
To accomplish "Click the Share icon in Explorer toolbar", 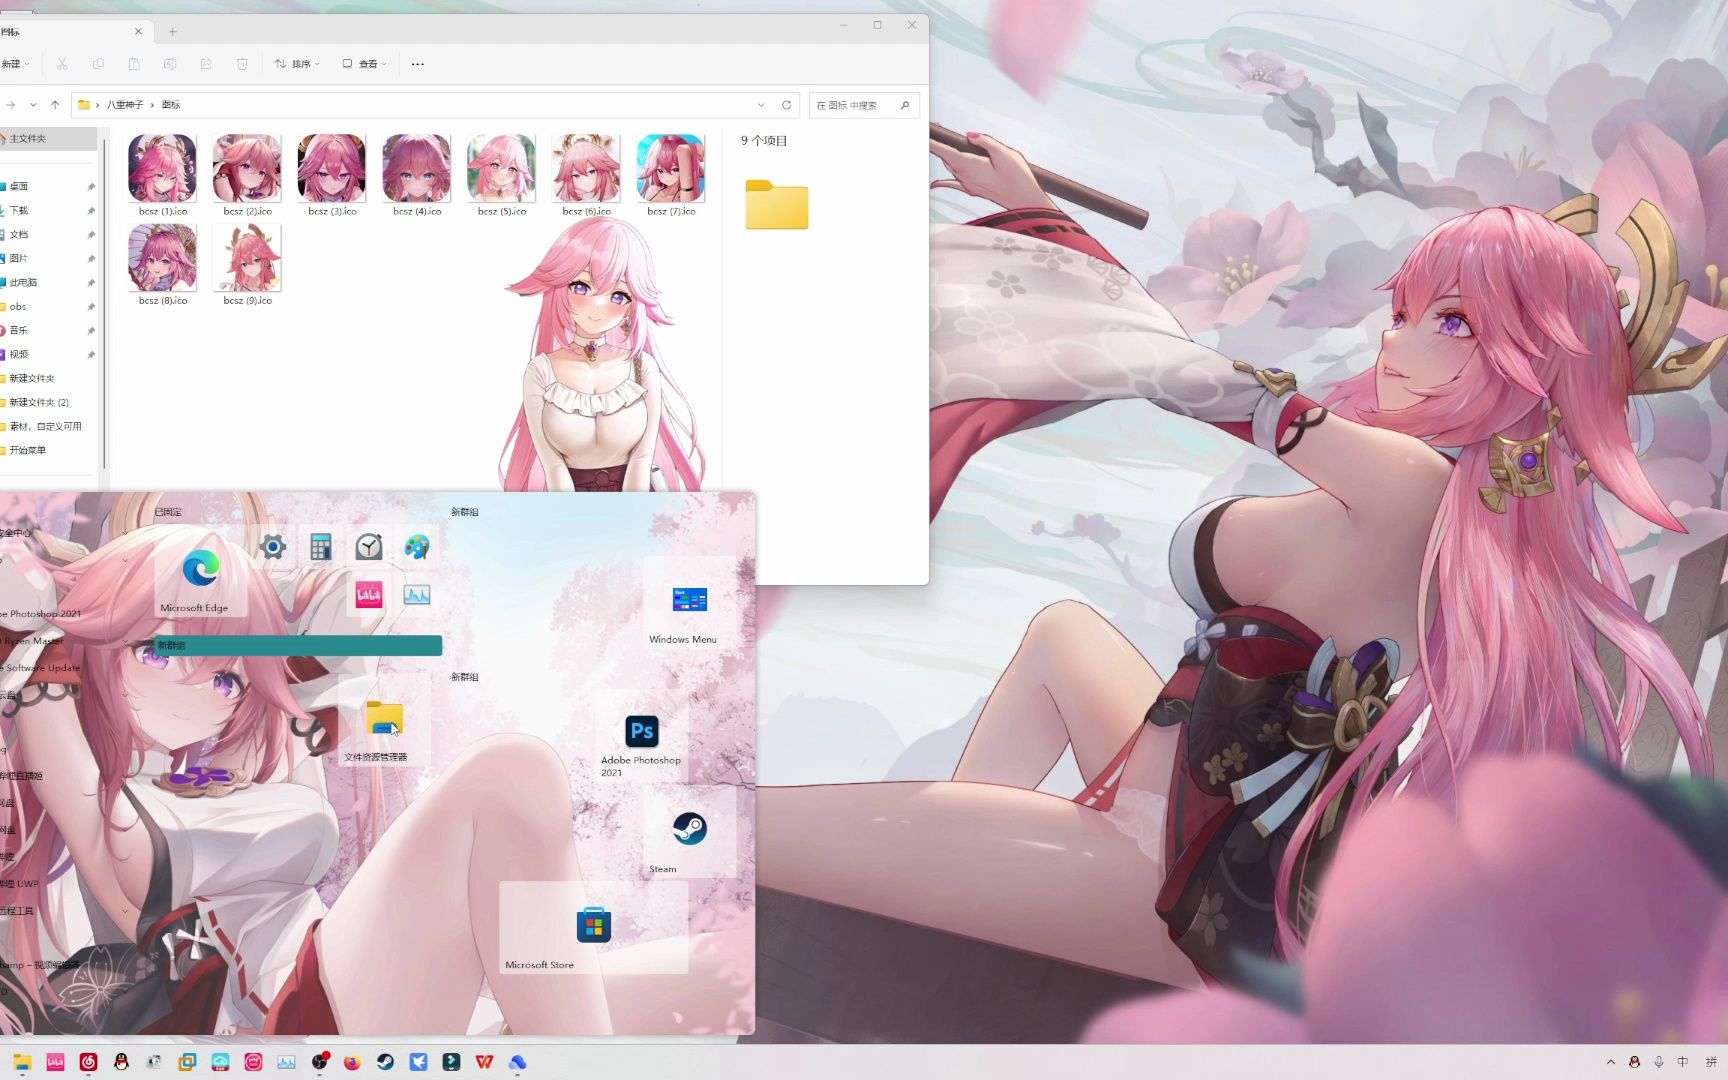I will pos(206,64).
